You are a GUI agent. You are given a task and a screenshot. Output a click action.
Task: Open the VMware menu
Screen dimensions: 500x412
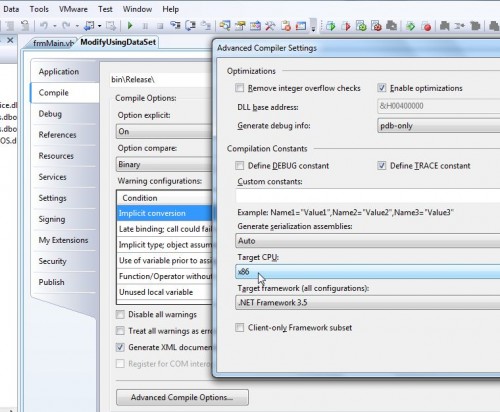73,9
